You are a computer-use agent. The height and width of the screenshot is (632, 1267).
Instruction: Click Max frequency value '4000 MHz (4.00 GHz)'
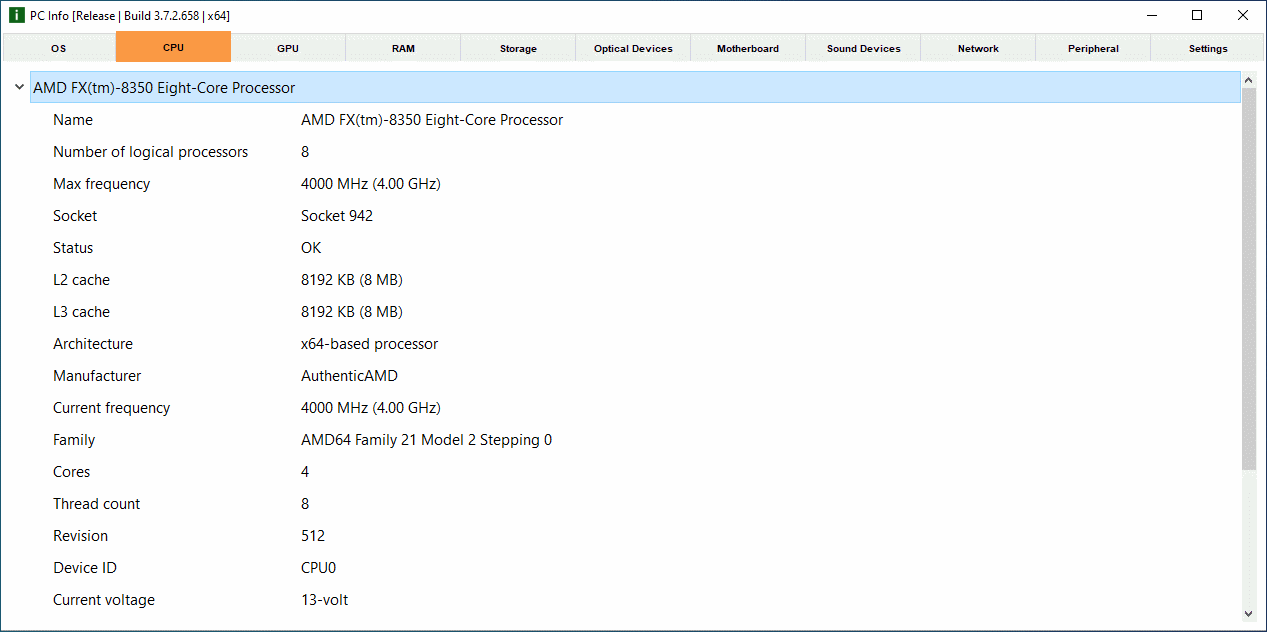(x=371, y=184)
